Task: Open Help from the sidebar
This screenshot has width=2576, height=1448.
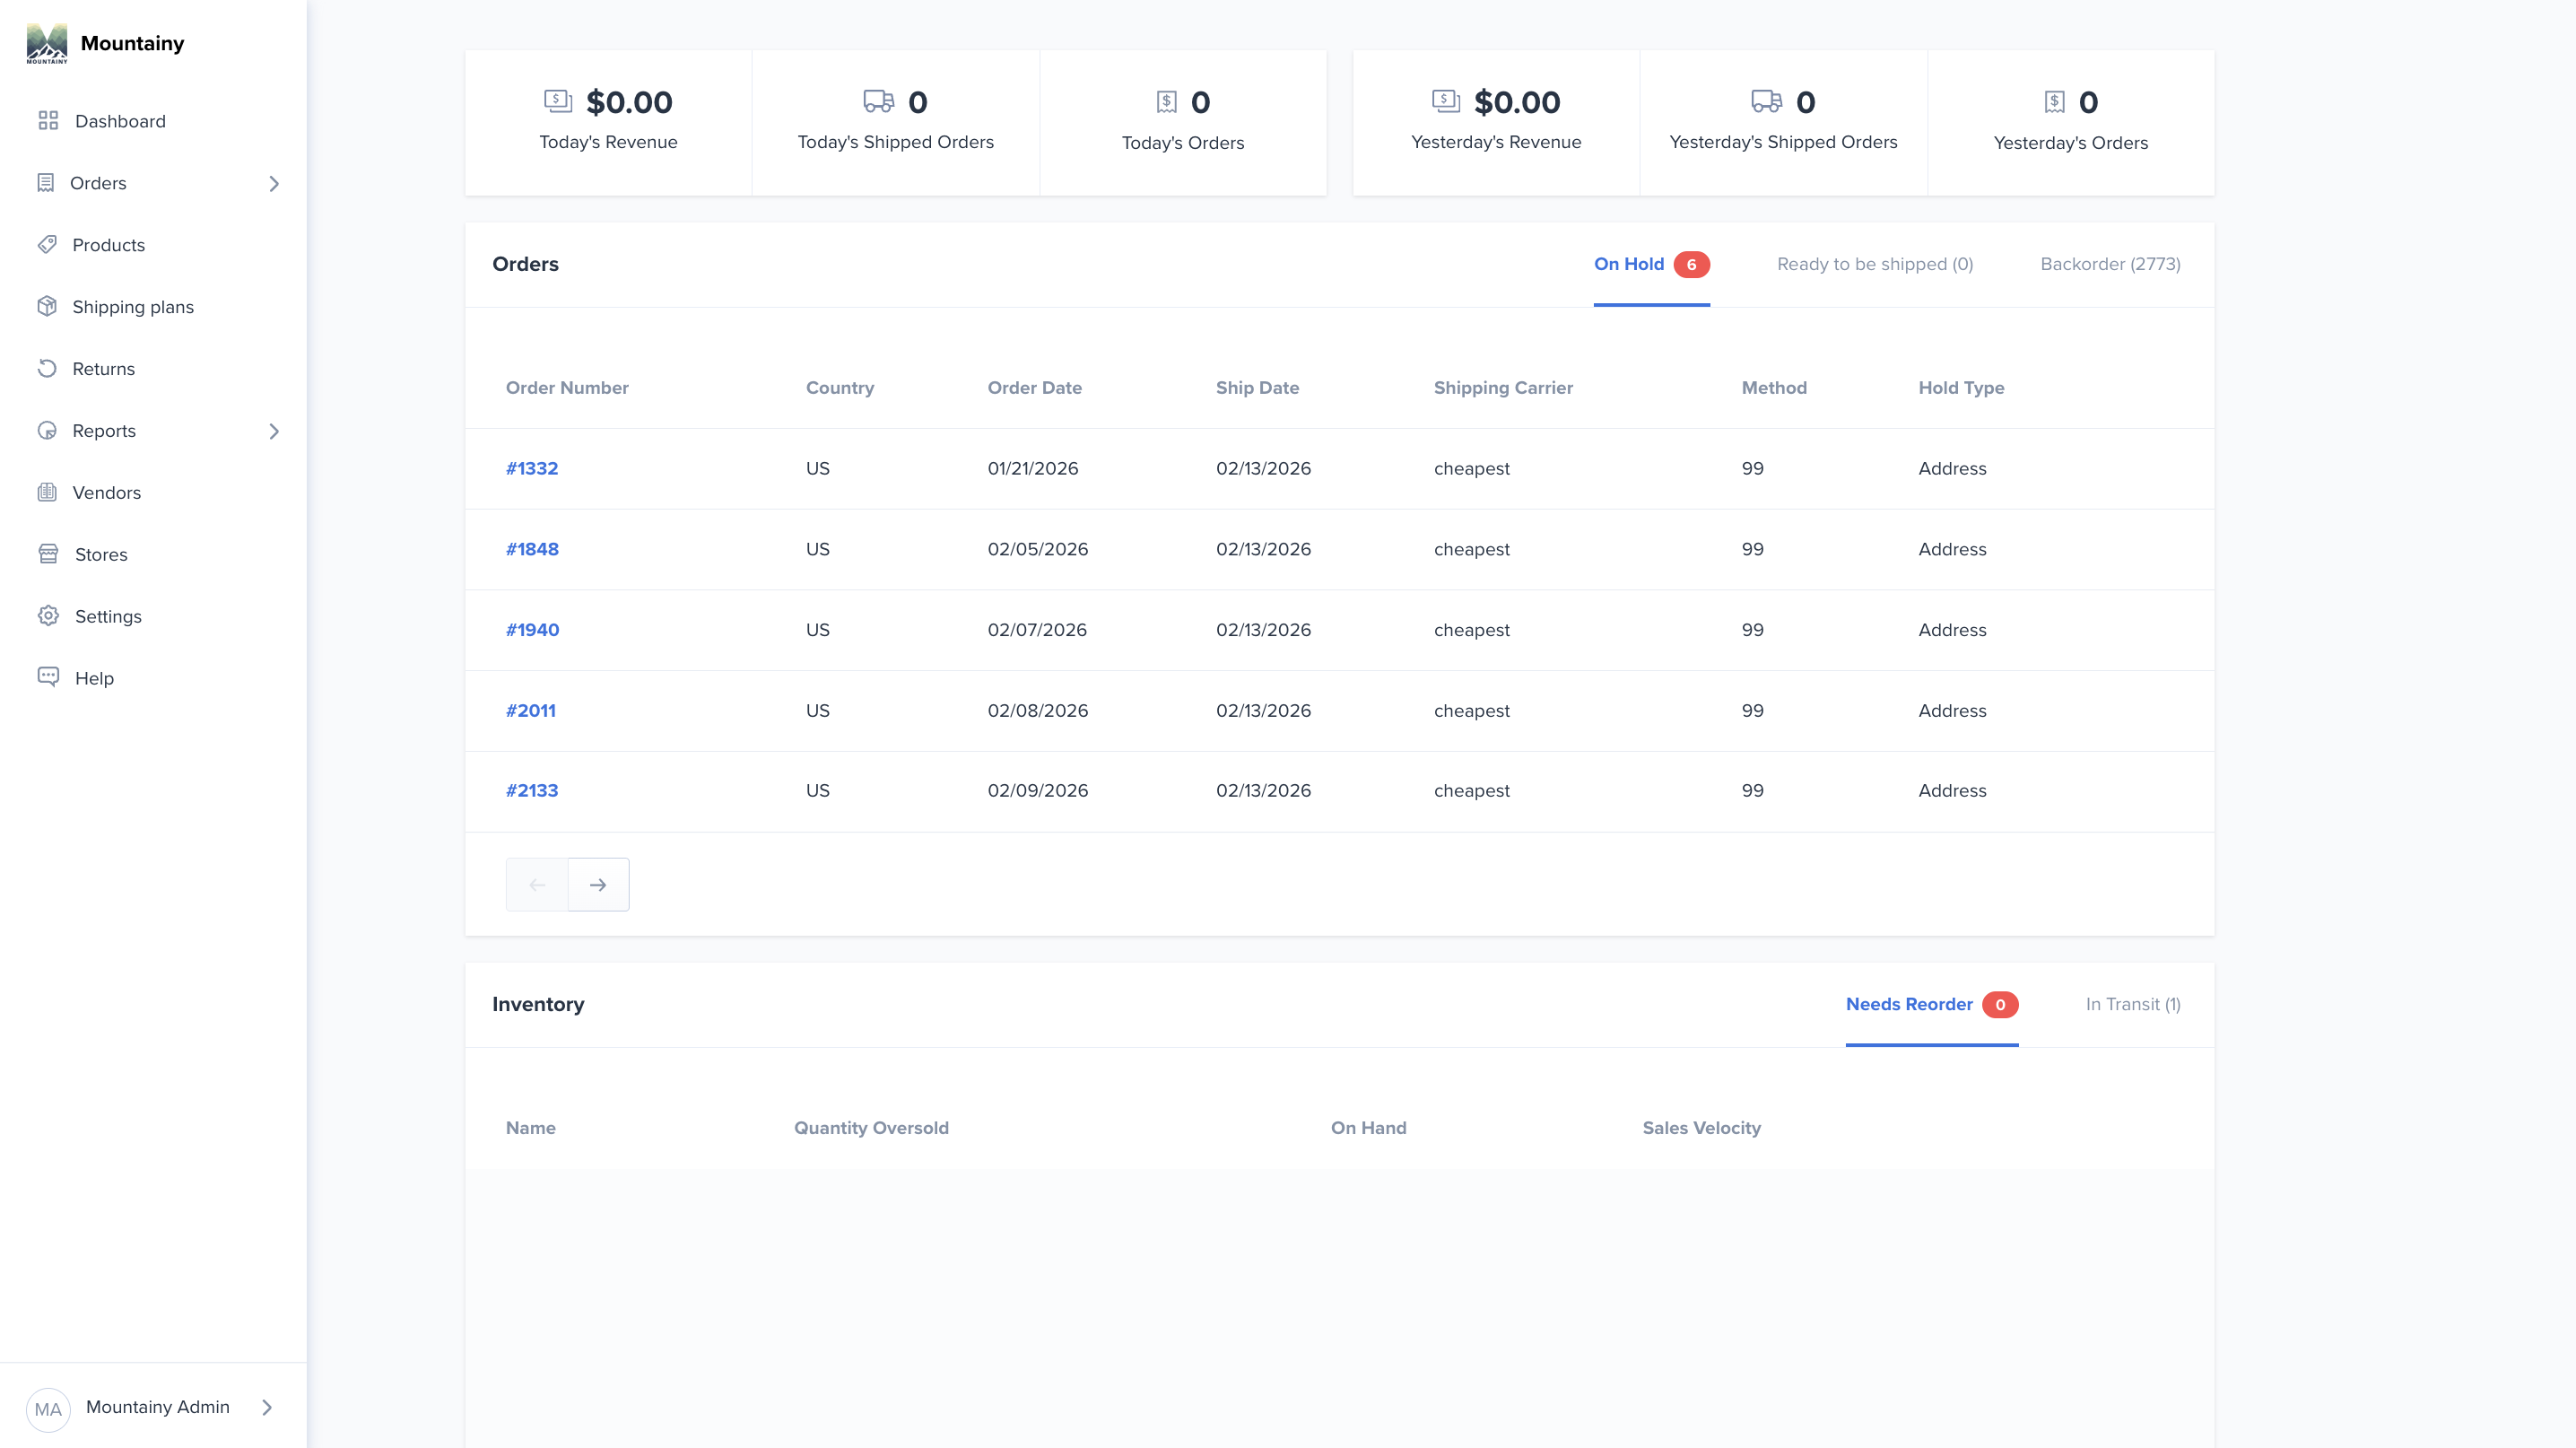Action: (x=94, y=678)
